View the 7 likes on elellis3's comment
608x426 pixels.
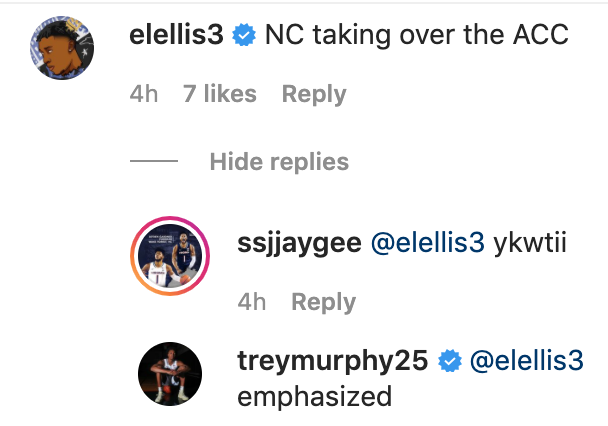[220, 94]
